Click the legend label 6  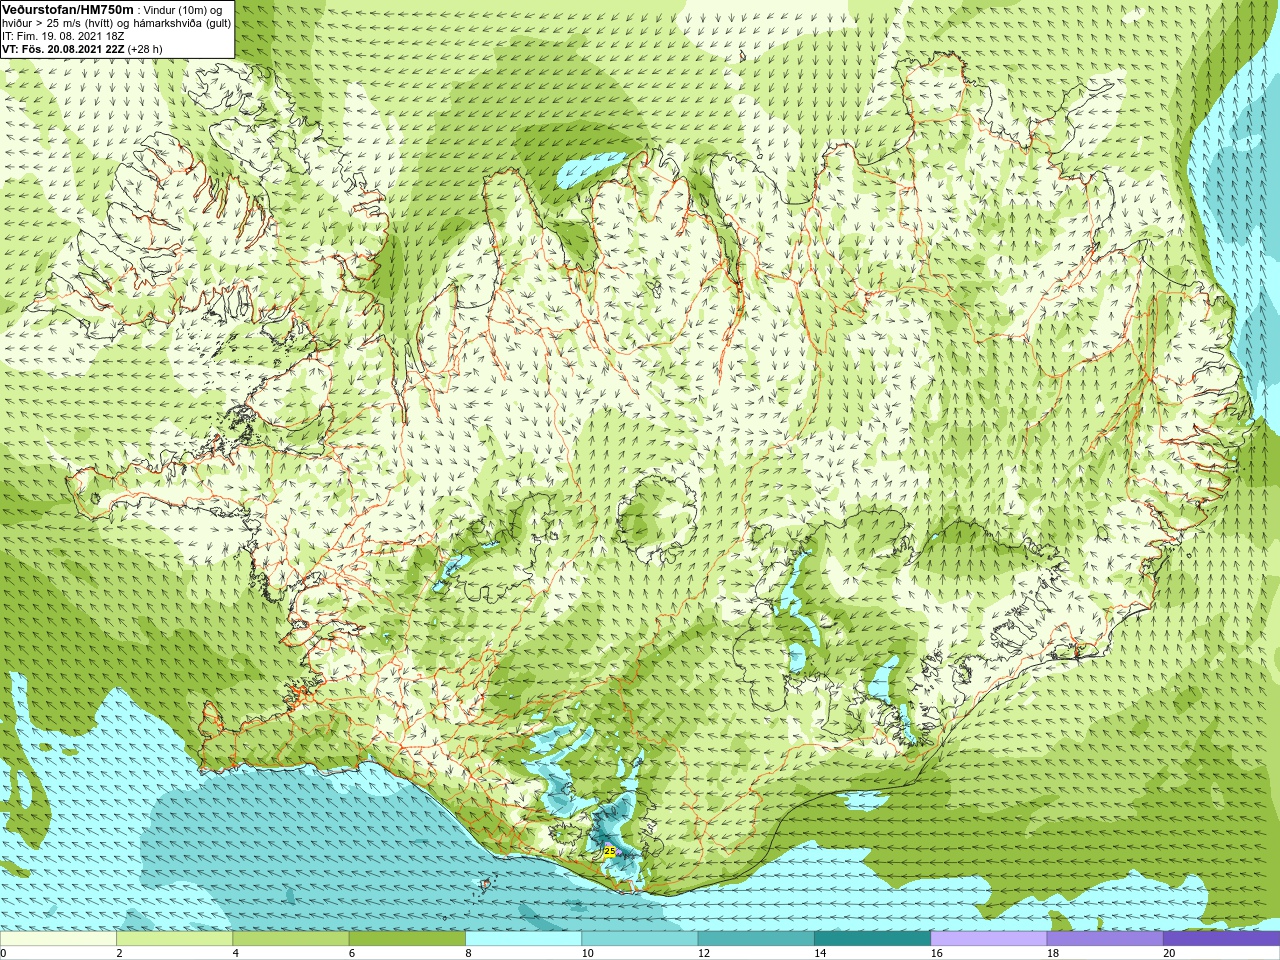coord(351,953)
